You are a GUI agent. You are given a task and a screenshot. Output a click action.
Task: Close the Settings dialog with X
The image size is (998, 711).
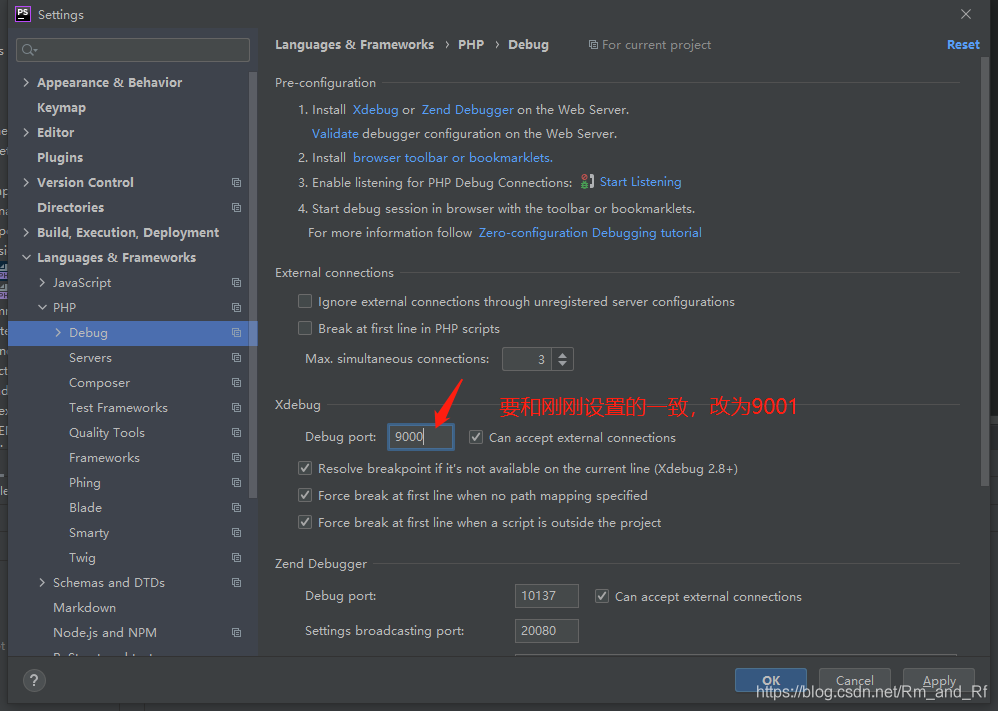(x=966, y=14)
